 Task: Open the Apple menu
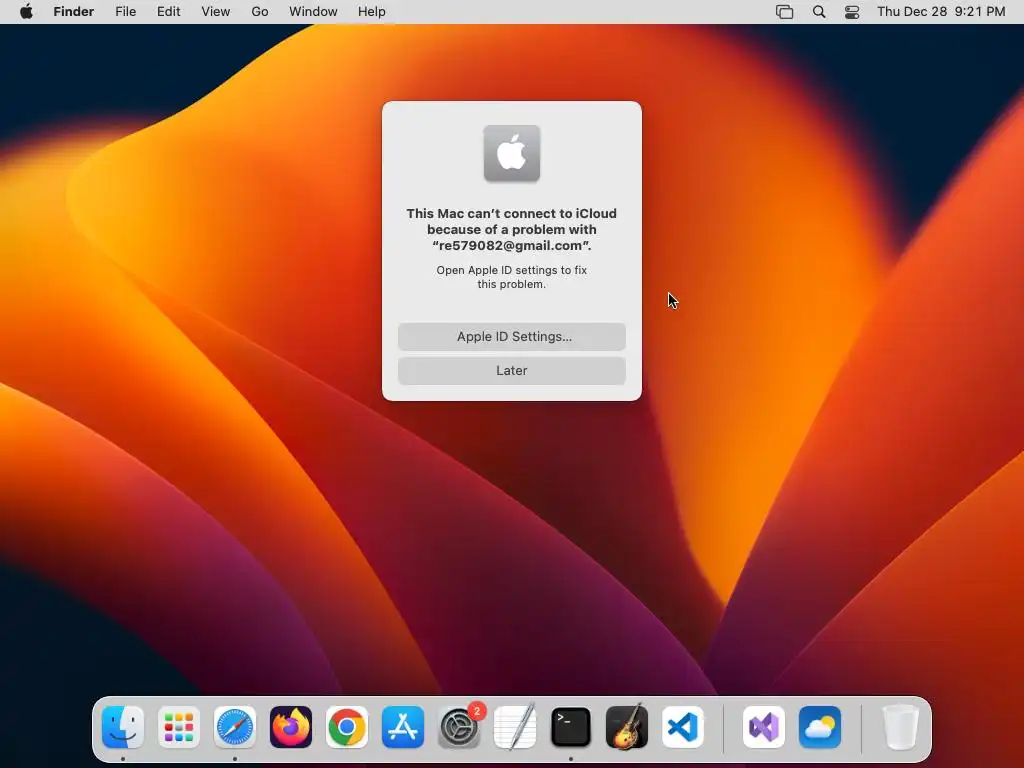point(26,12)
